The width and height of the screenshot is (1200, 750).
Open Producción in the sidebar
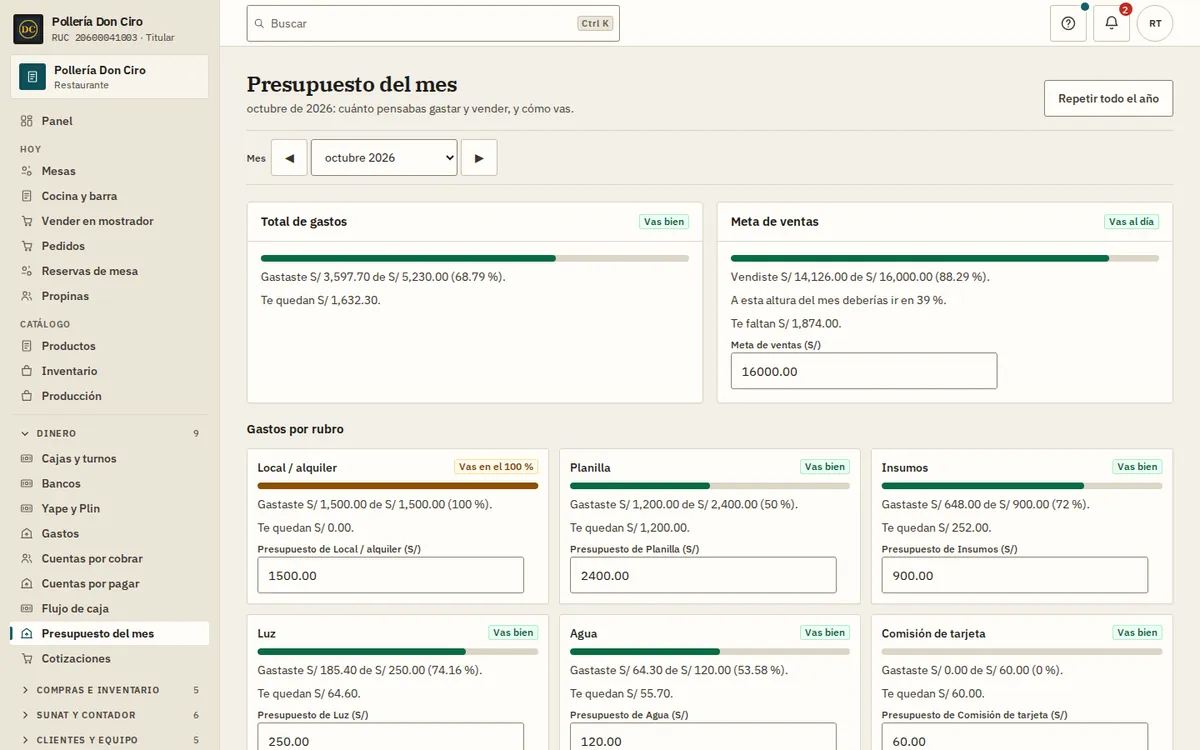110,396
